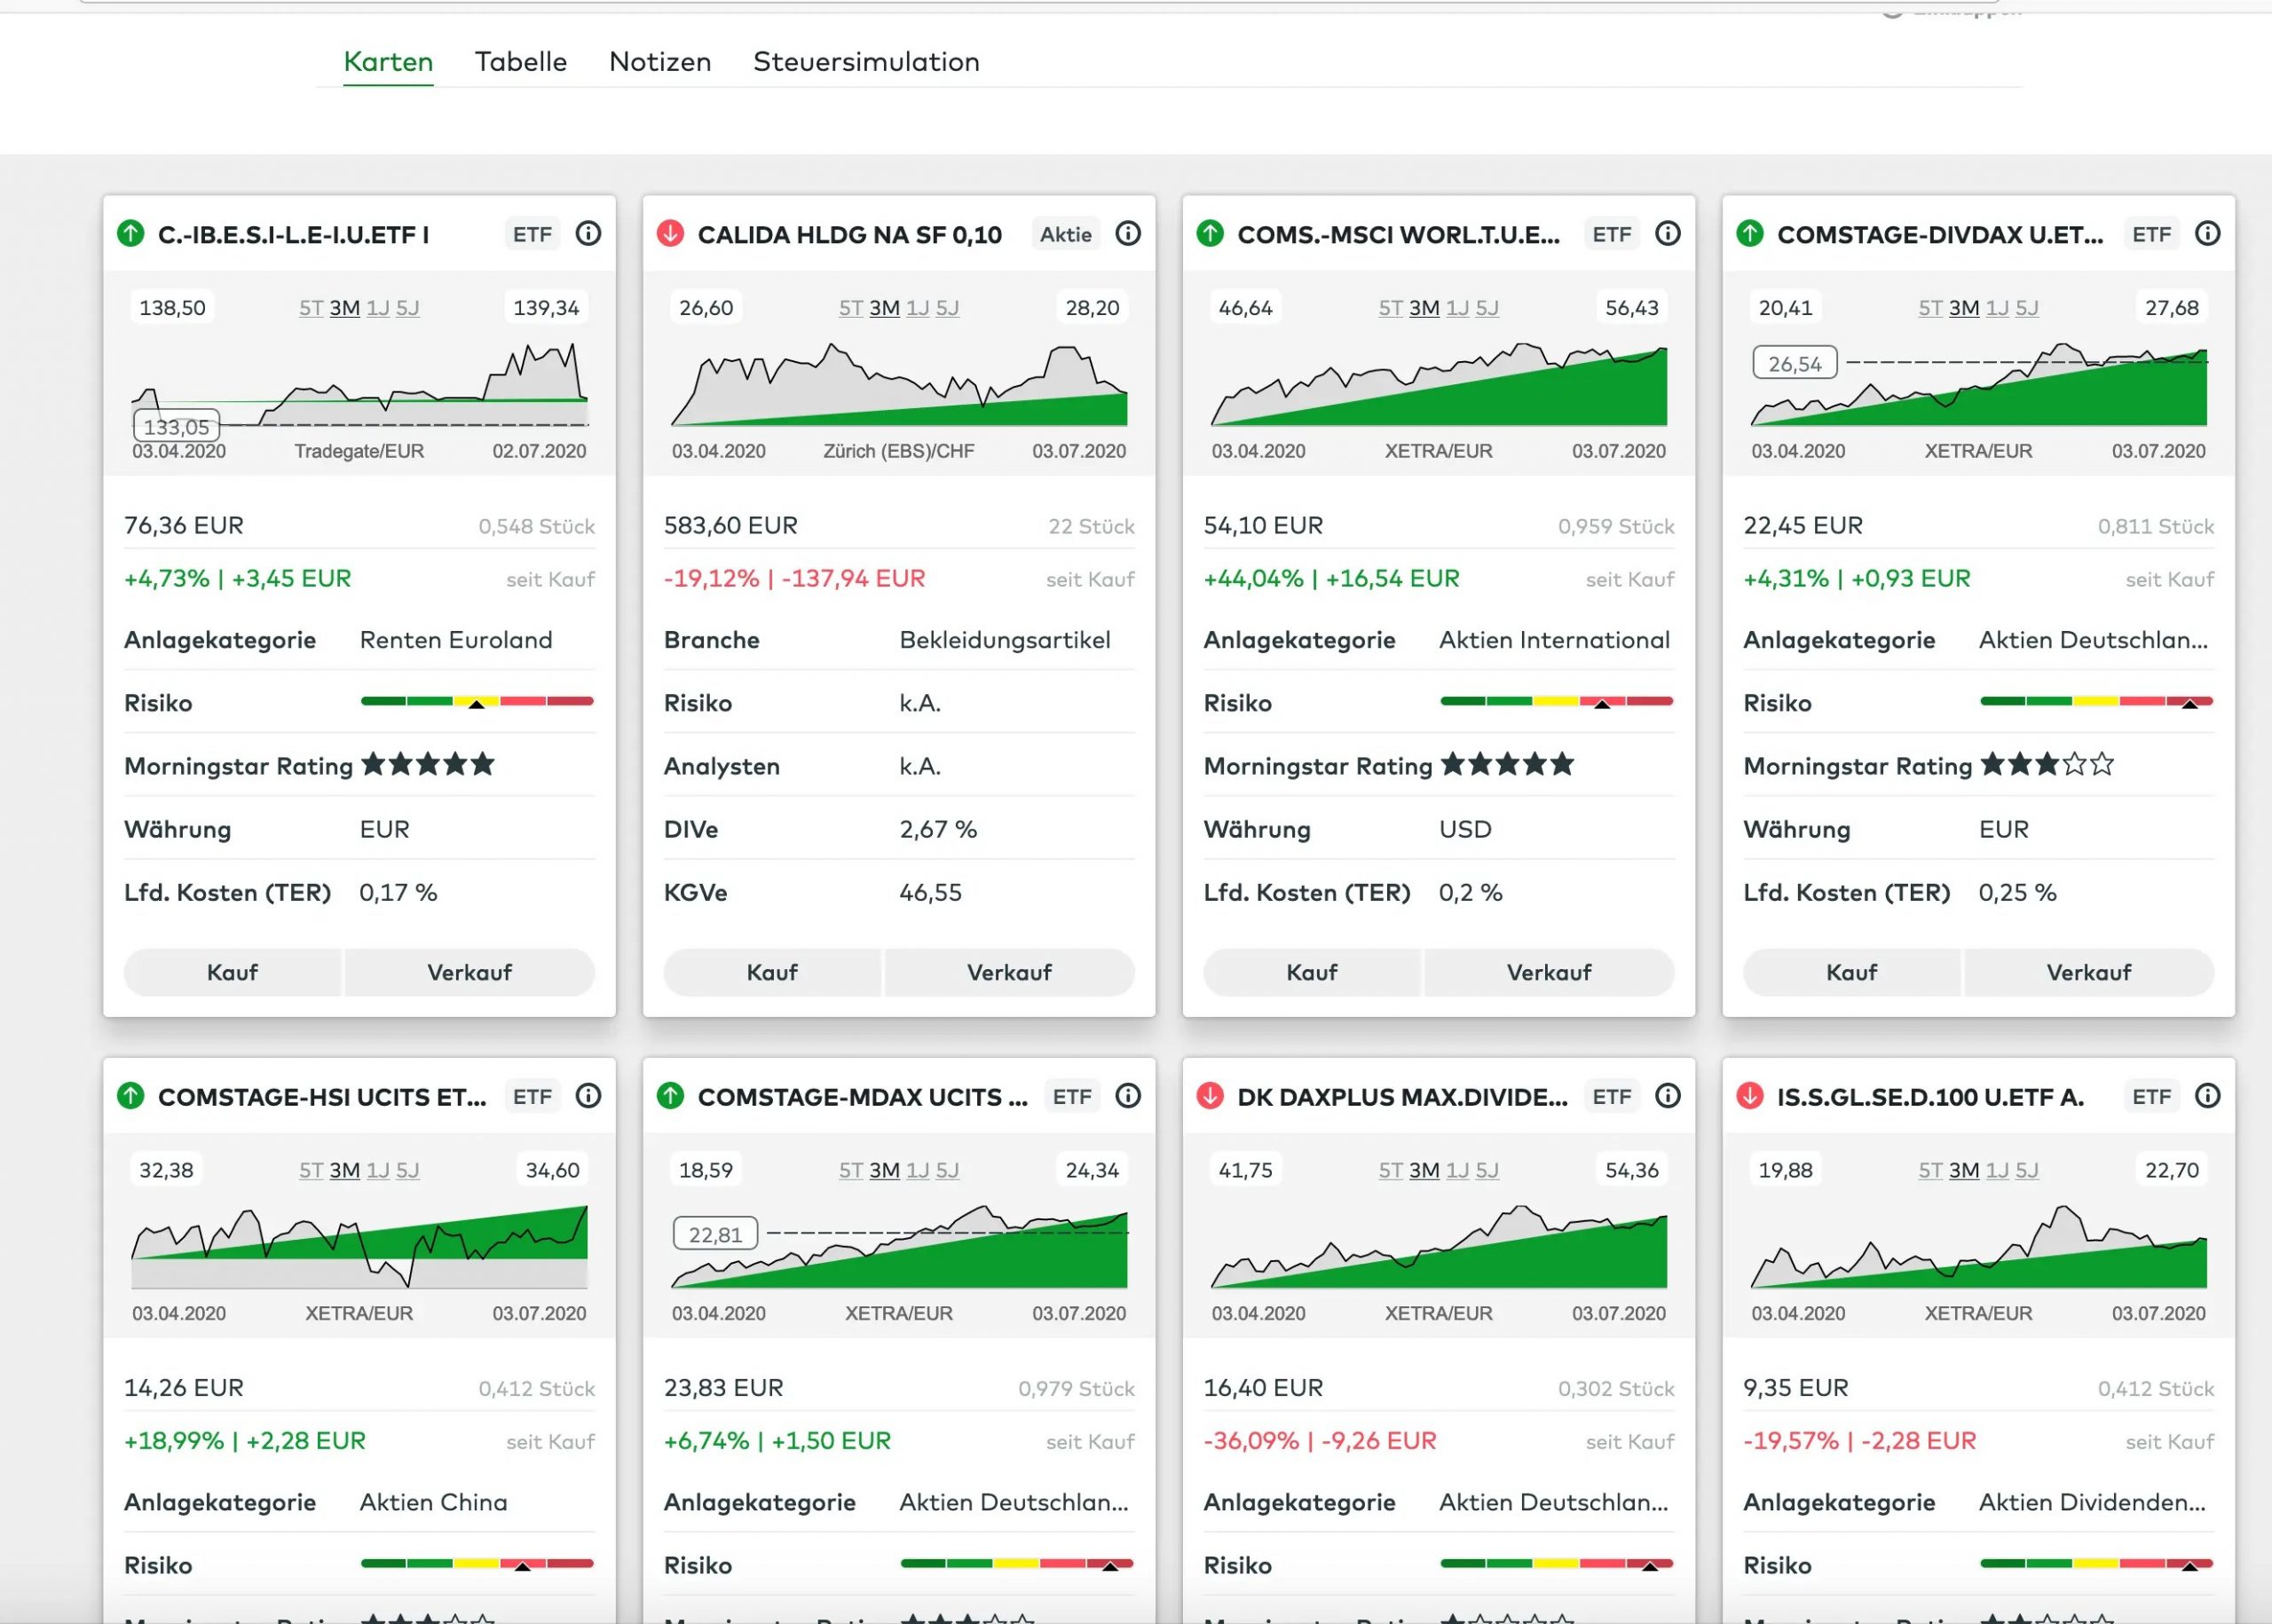The width and height of the screenshot is (2272, 1624).
Task: Open the Notizen tab
Action: tap(659, 62)
